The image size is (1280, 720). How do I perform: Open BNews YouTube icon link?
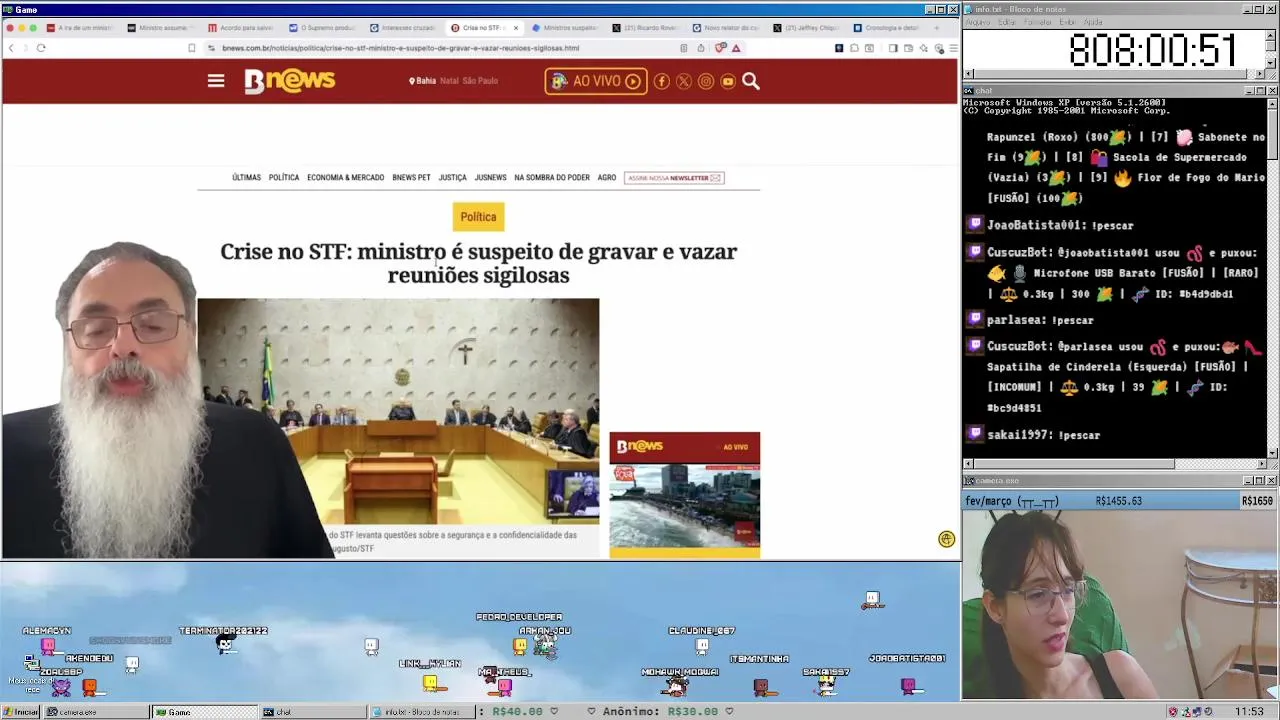728,81
